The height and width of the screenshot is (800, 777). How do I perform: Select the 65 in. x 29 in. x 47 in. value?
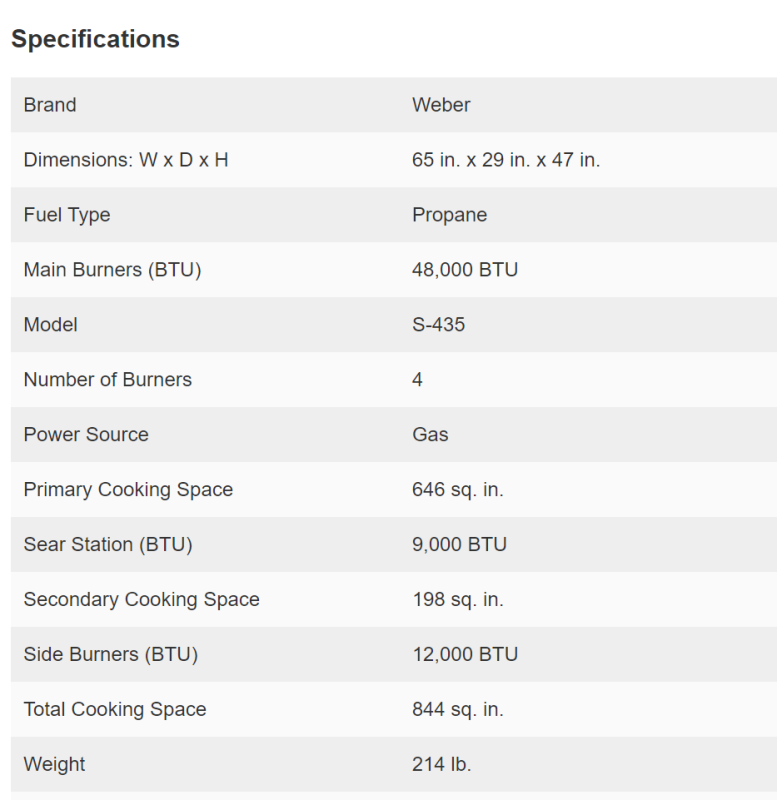pos(506,160)
